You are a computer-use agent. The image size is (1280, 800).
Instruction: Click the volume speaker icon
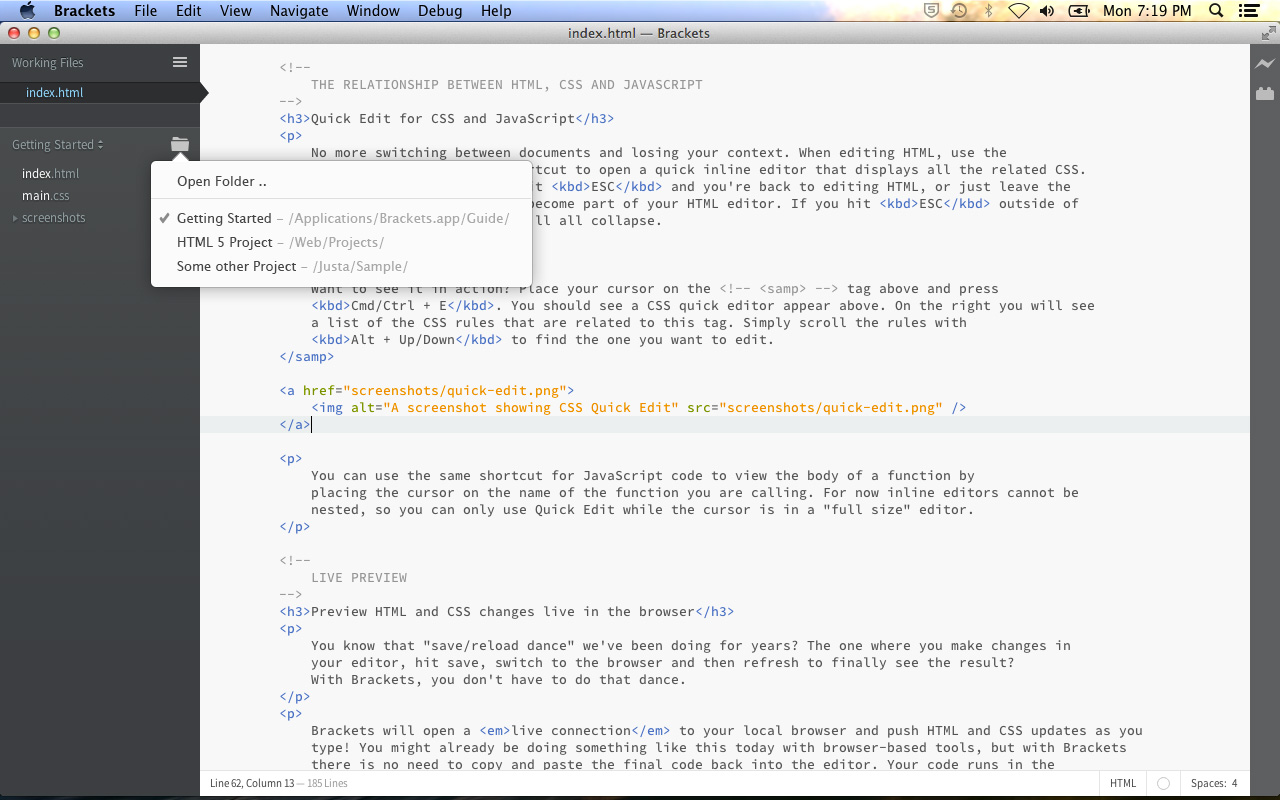(x=1047, y=11)
